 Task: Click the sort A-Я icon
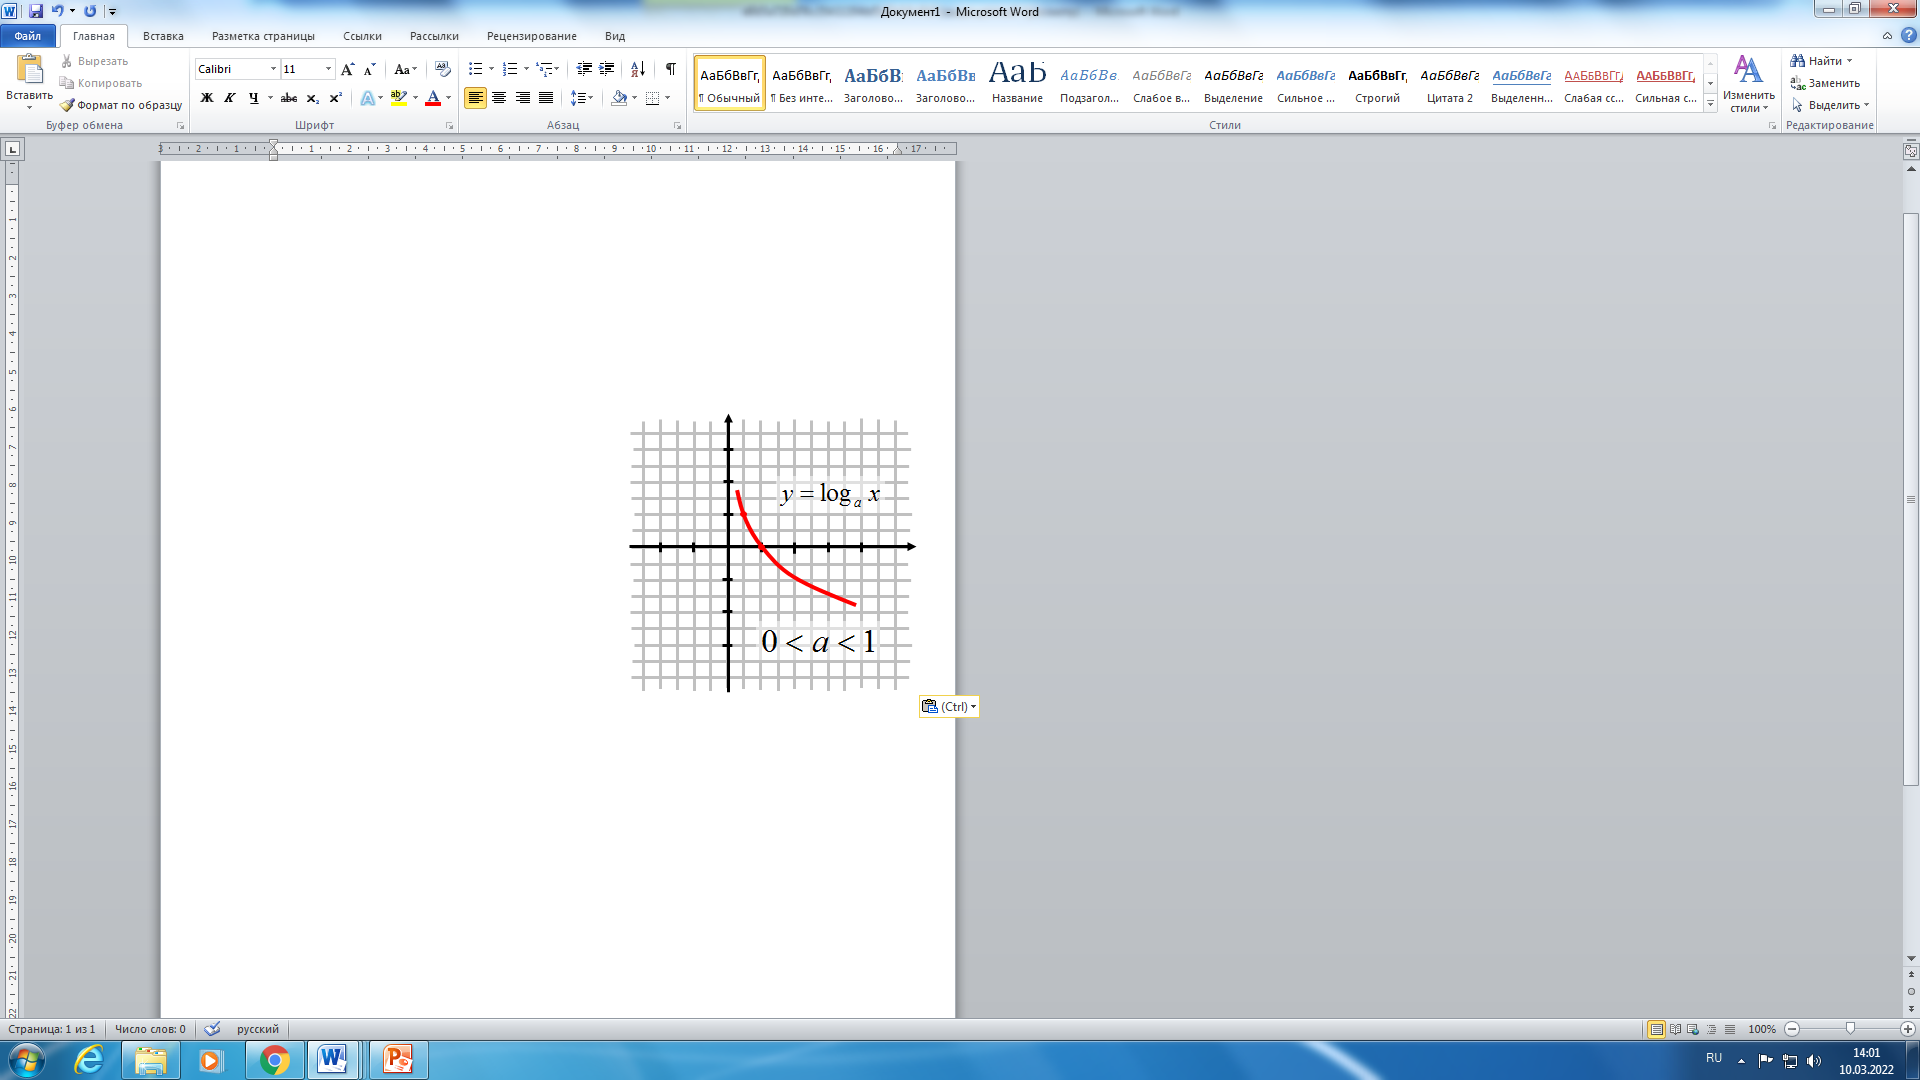point(638,69)
